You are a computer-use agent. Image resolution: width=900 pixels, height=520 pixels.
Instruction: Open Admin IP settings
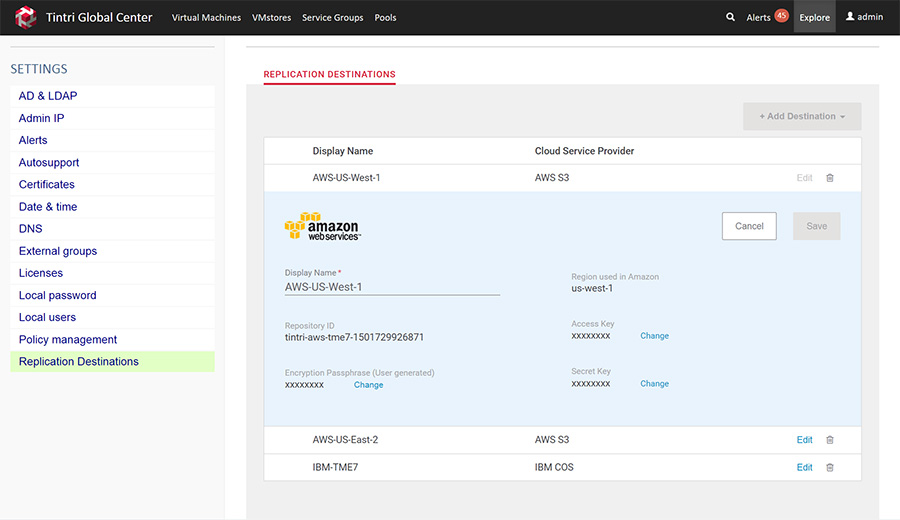112,118
